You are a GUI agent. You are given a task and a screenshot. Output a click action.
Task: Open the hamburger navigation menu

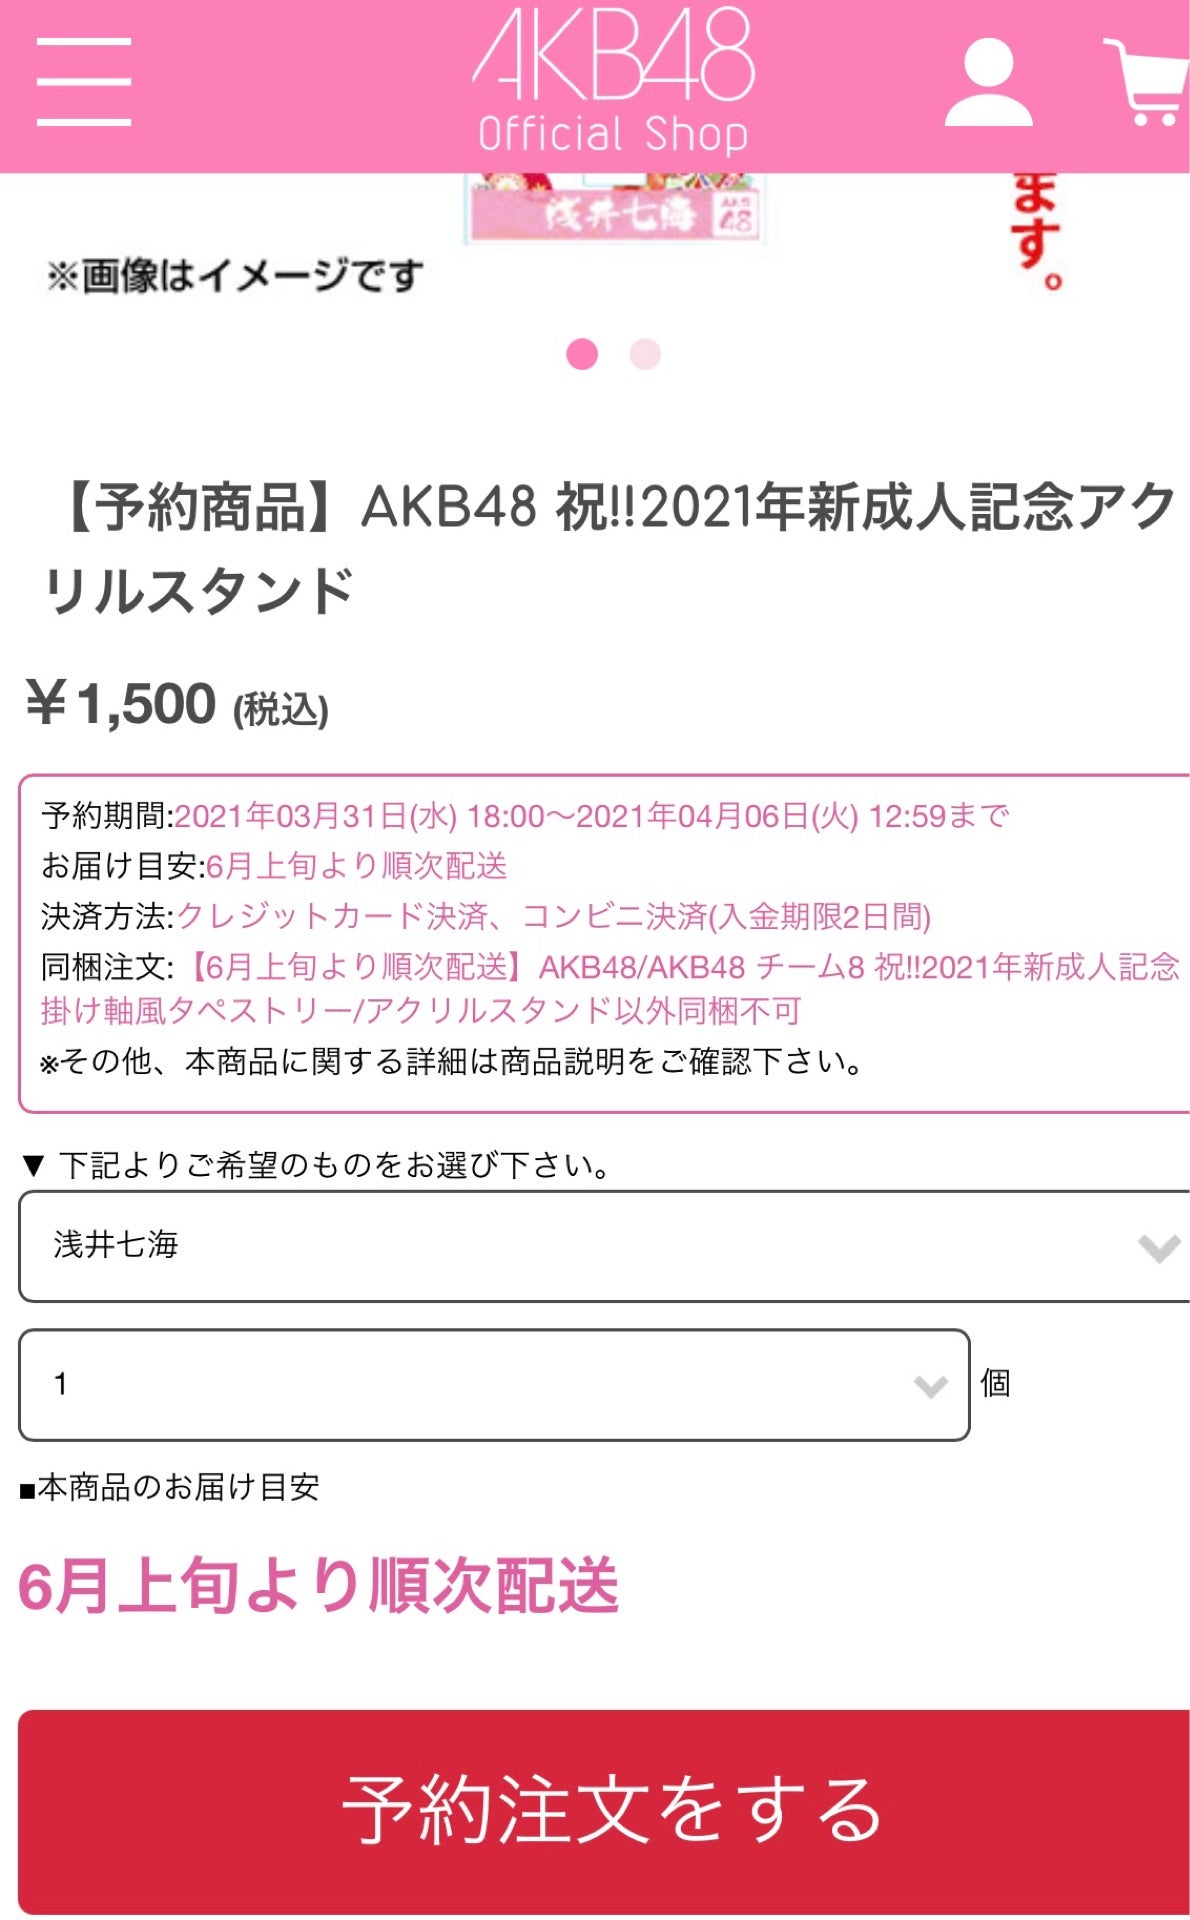tap(84, 82)
